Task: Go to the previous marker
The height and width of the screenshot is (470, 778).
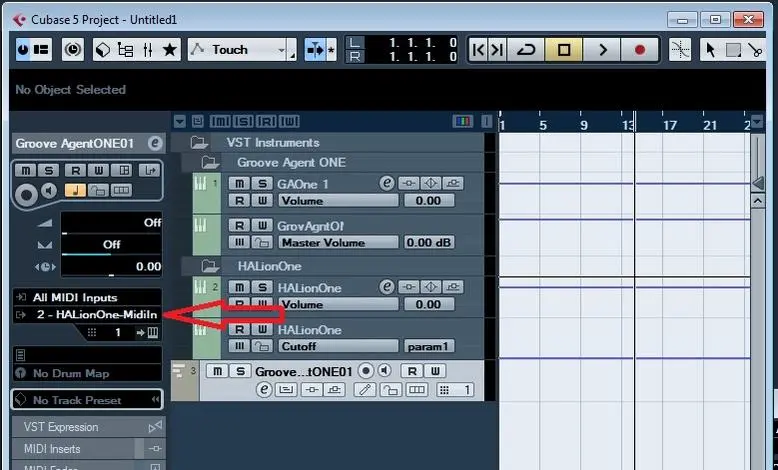Action: [478, 50]
